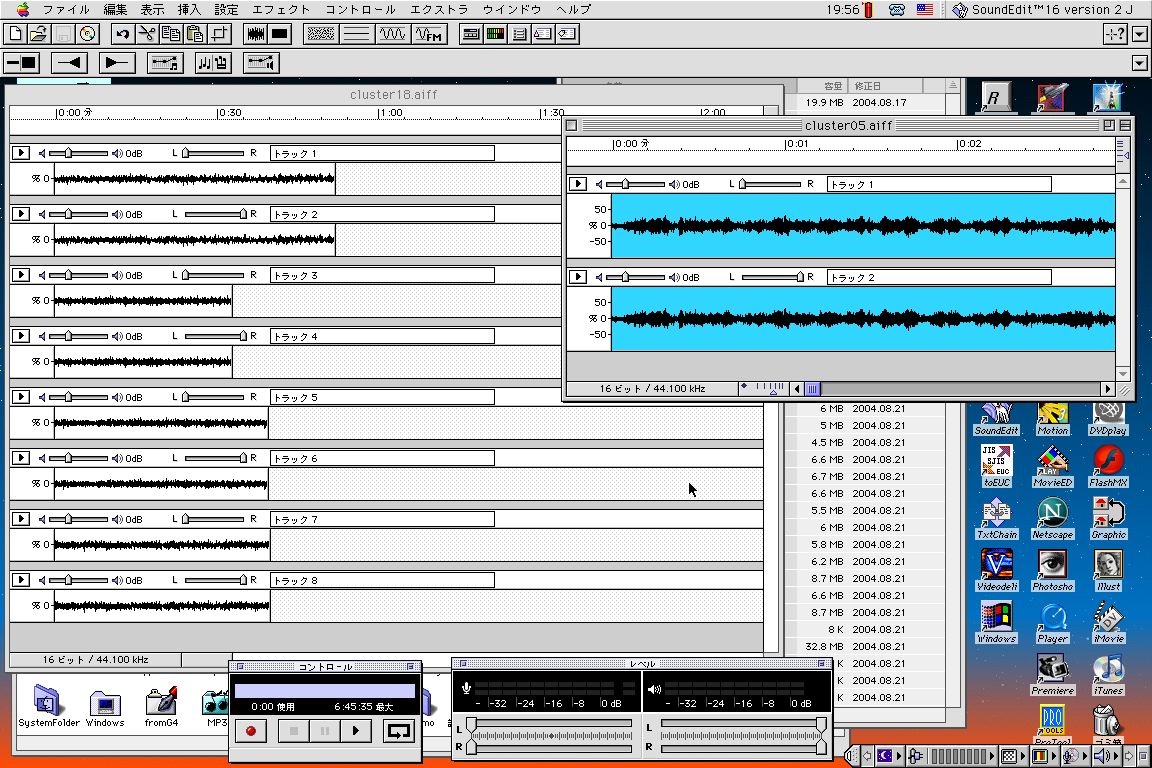Viewport: 1152px width, 768px height.
Task: Click the cluster05.aiff horizontal scrollbar thumb
Action: coord(812,389)
